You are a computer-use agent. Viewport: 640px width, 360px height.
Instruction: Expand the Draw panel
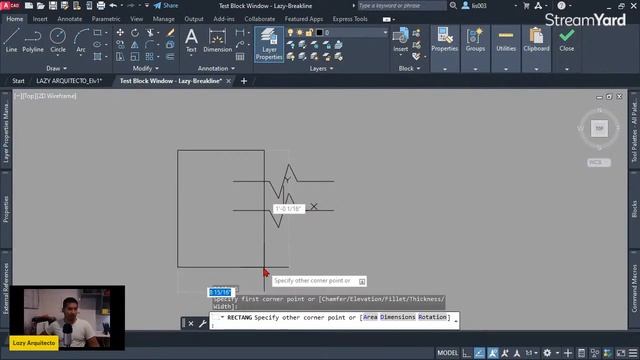tap(56, 69)
